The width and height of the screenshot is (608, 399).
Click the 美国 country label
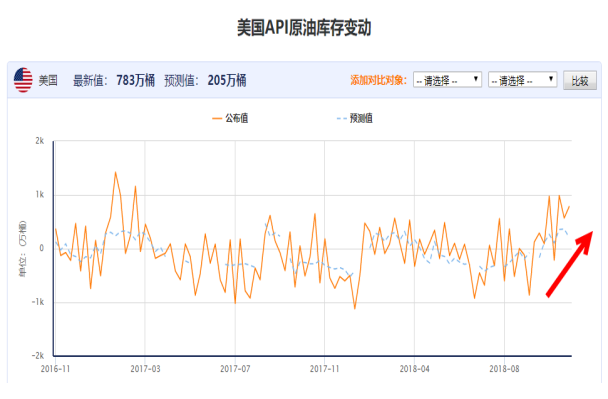coord(48,81)
